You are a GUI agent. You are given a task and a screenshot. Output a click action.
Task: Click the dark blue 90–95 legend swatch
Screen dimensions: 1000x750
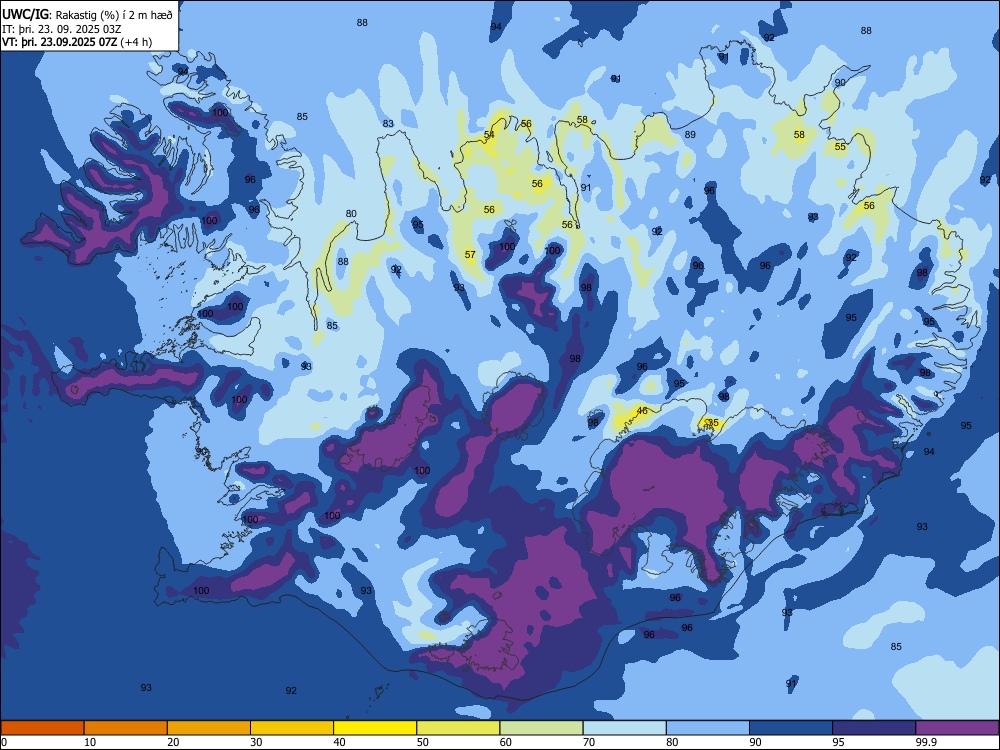click(x=791, y=728)
